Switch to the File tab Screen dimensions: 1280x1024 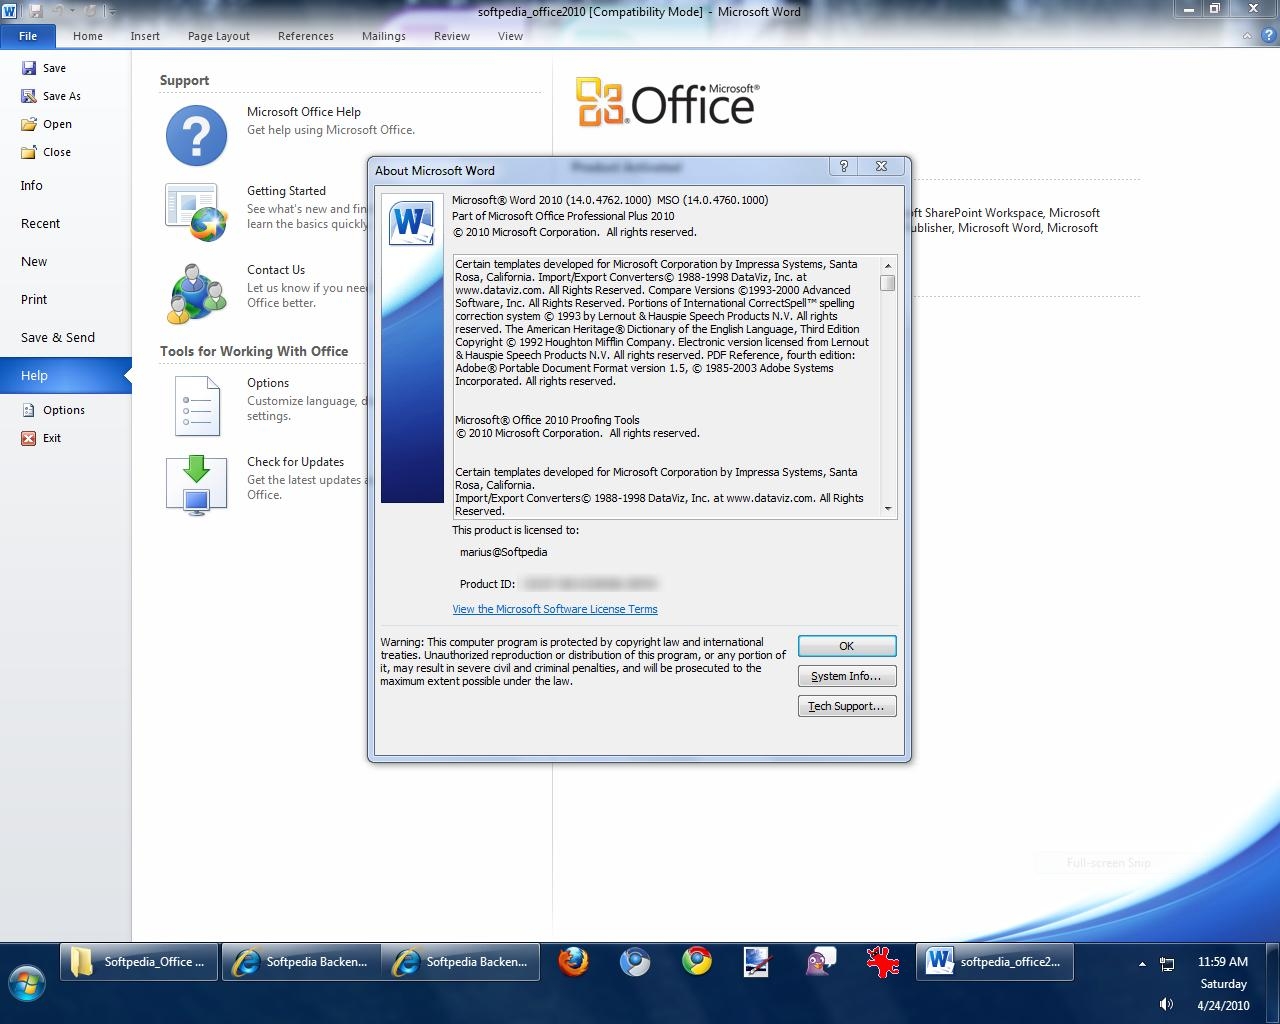[x=28, y=36]
